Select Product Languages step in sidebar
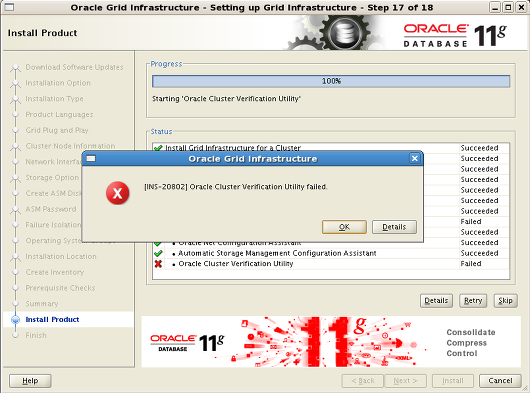Screen dimensions: 530x393 coord(59,114)
